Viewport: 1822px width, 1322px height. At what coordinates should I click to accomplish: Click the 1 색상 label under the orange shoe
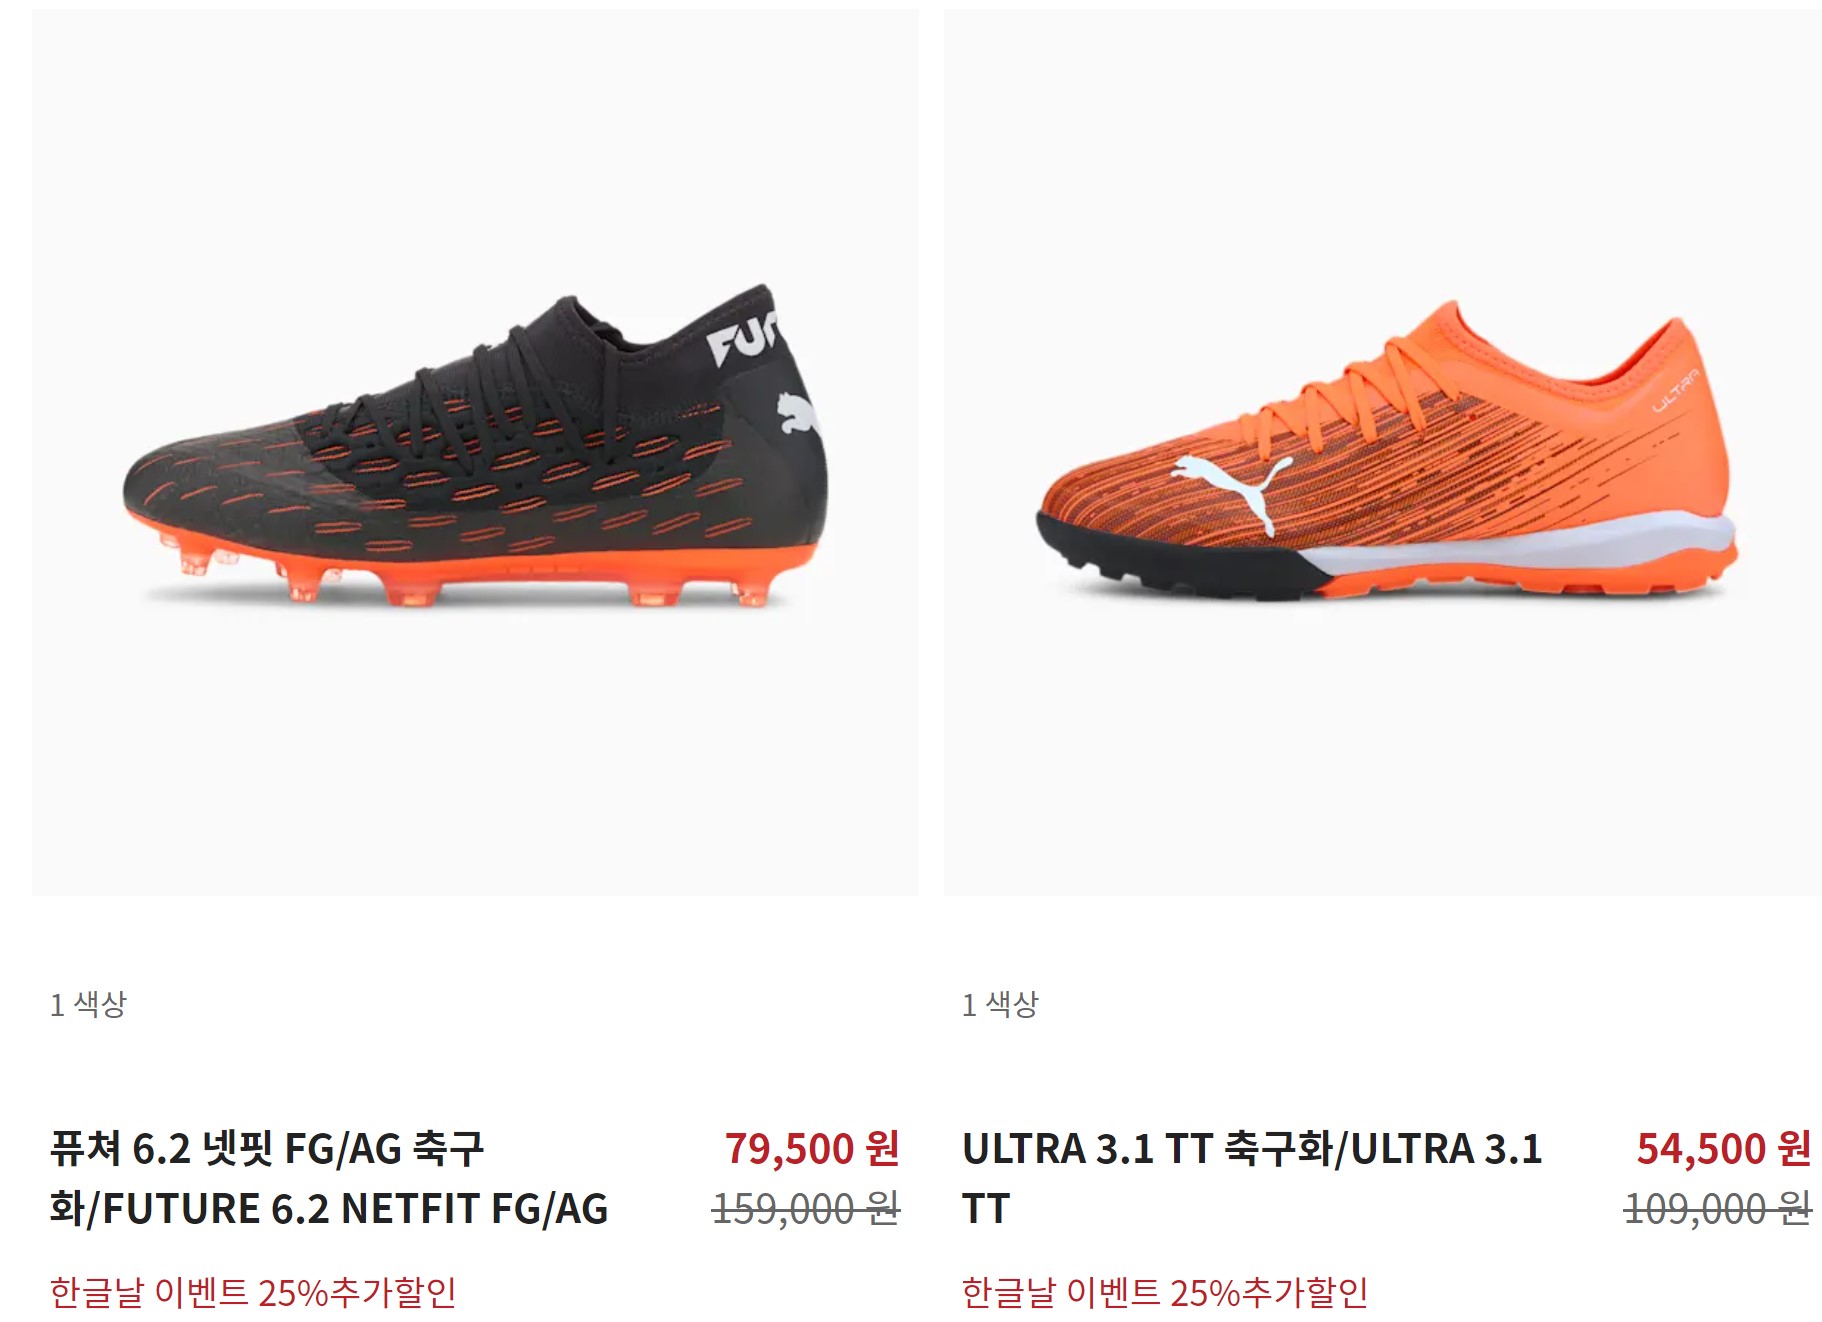1001,1004
